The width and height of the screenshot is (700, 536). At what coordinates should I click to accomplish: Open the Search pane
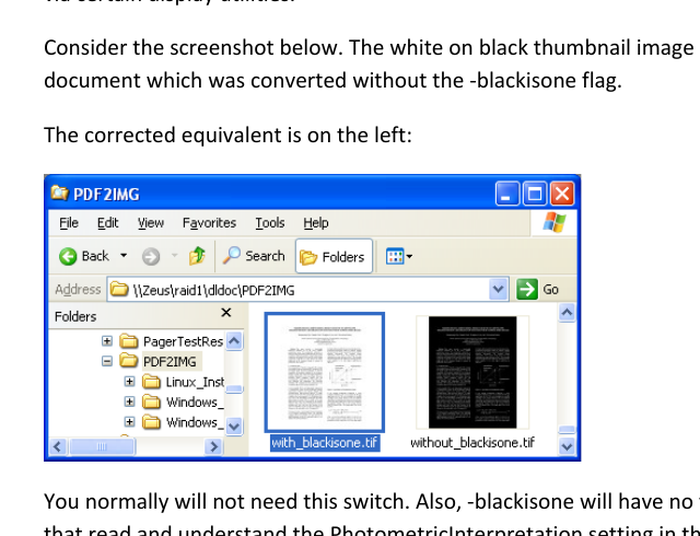coord(254,256)
